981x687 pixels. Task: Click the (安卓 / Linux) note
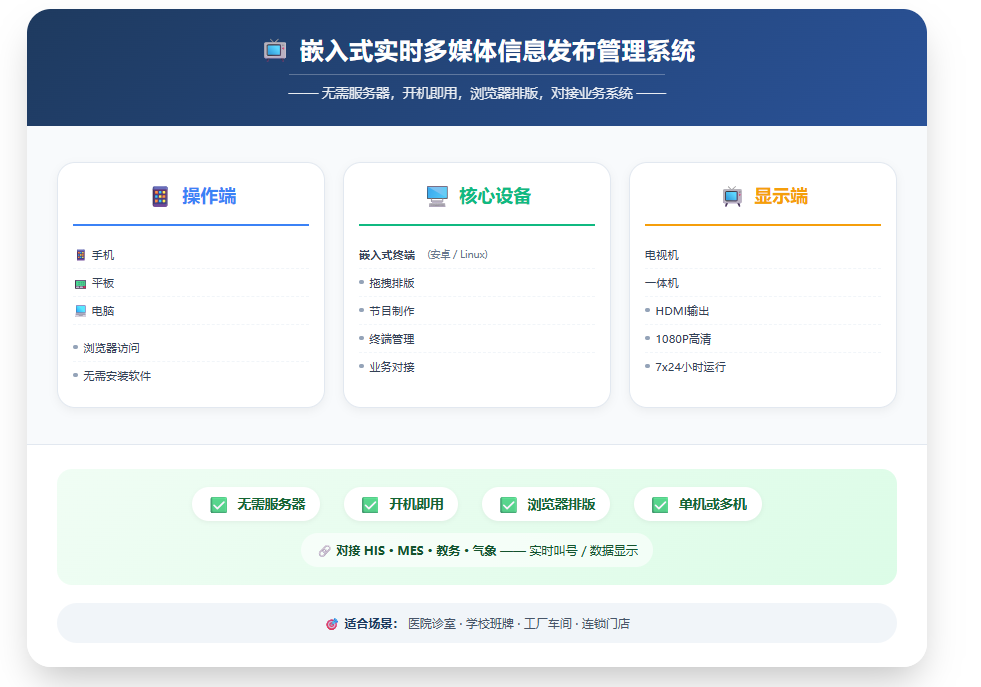tap(457, 255)
